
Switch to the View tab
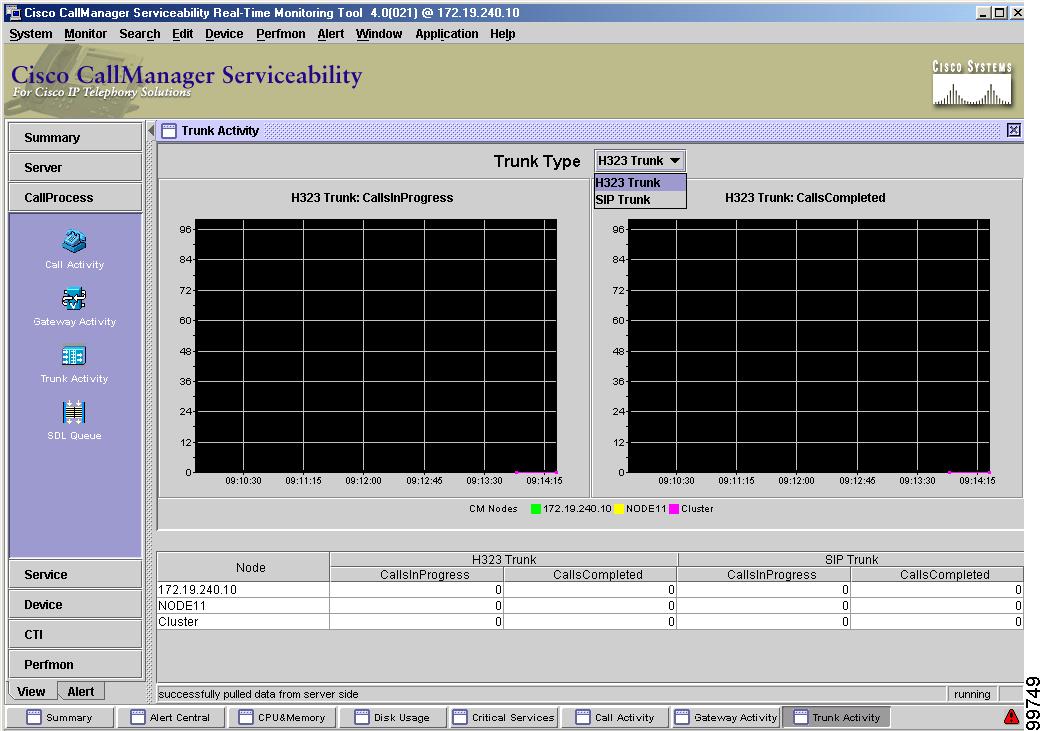(31, 692)
